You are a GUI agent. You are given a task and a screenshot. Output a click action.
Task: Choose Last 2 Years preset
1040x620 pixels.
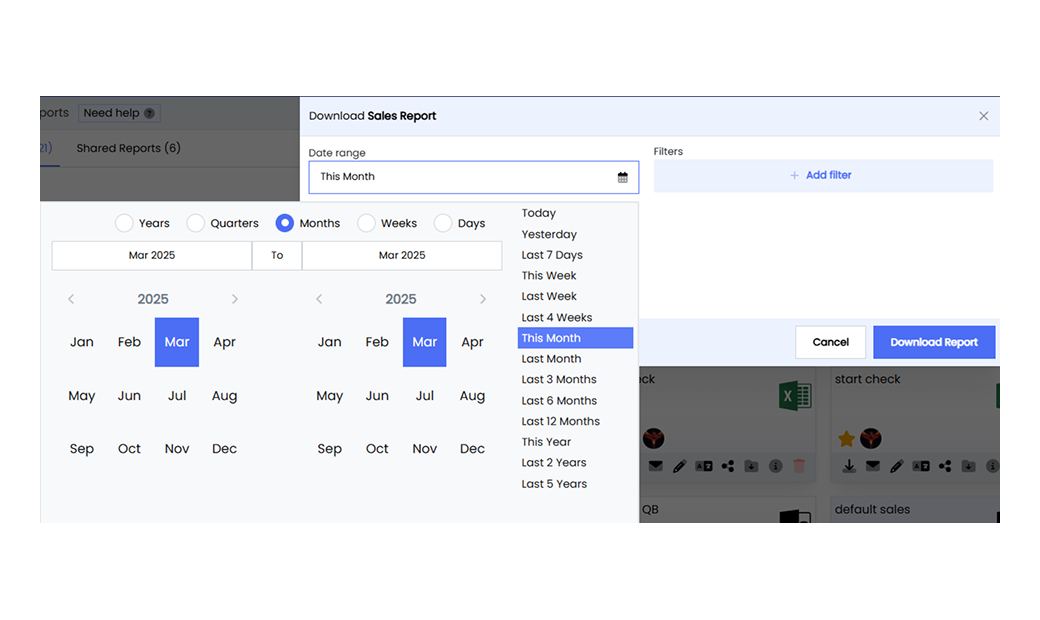click(553, 463)
